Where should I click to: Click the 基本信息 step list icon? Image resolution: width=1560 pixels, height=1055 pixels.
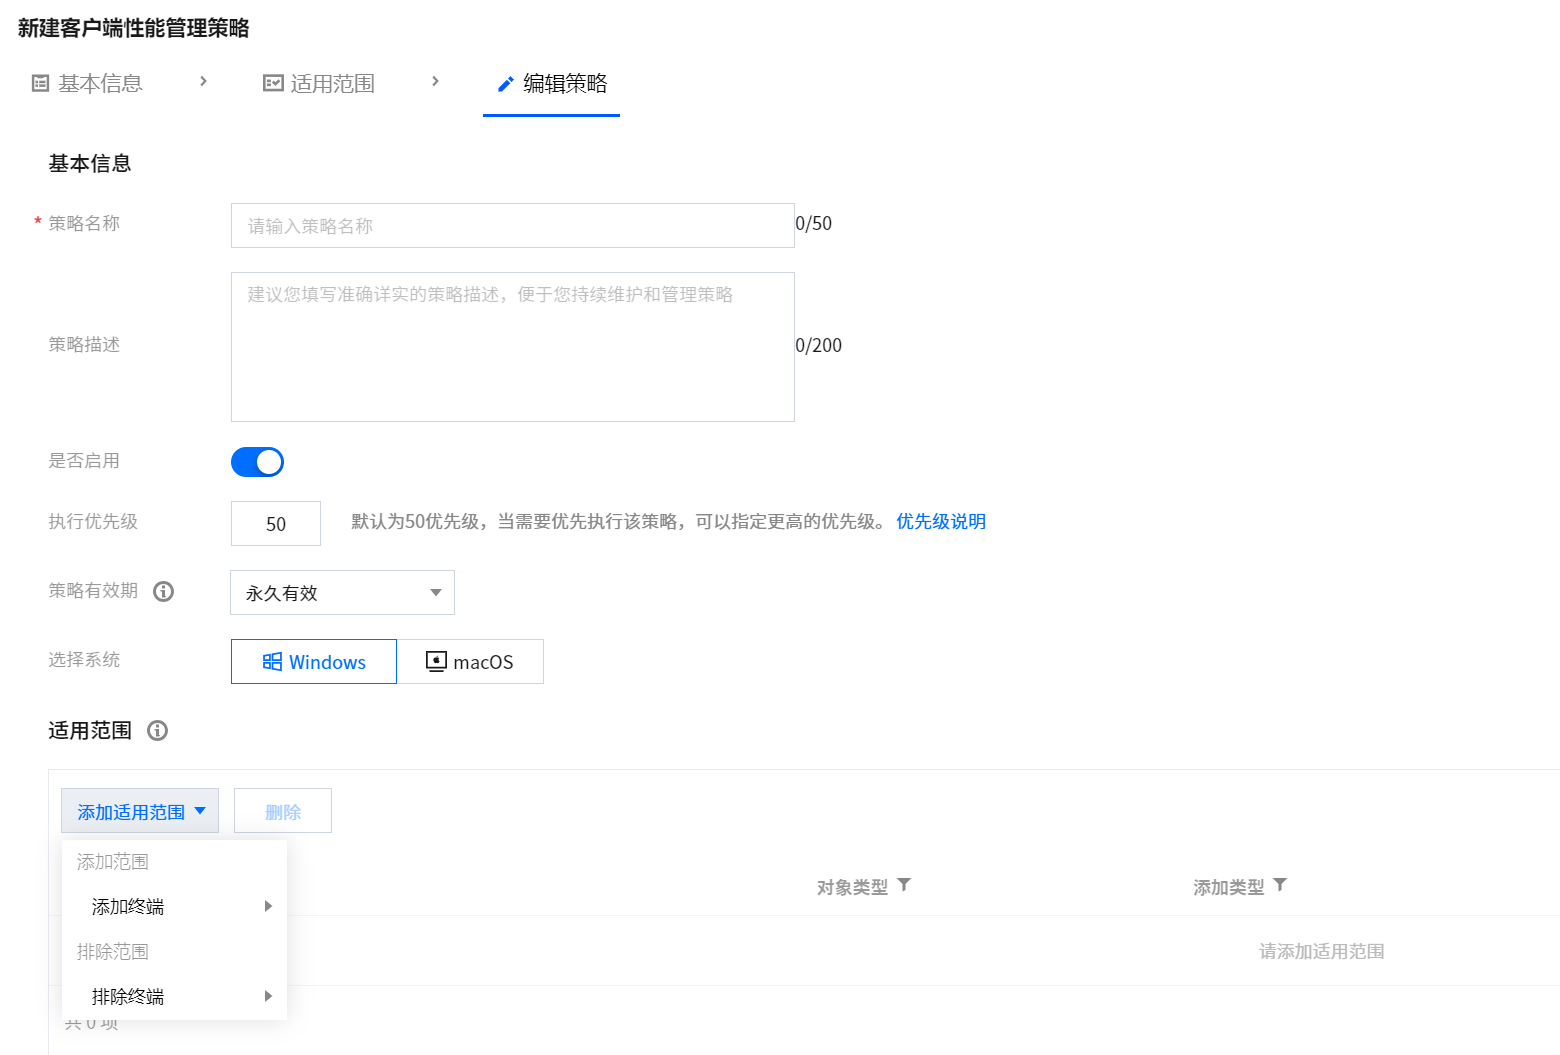[41, 83]
